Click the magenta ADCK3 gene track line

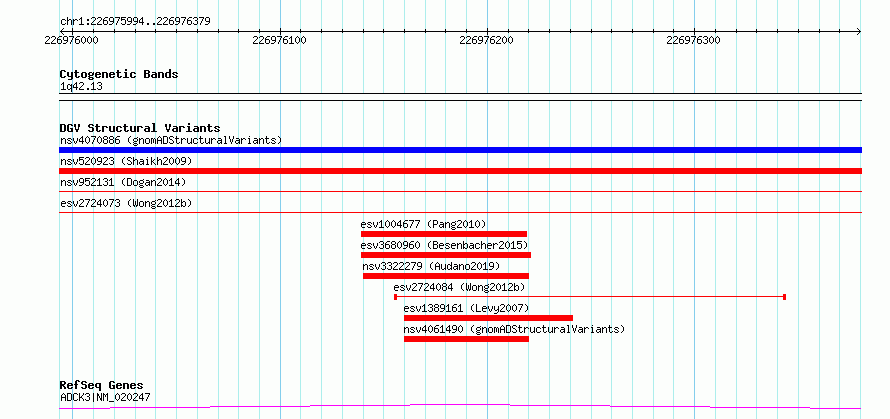coord(460,407)
